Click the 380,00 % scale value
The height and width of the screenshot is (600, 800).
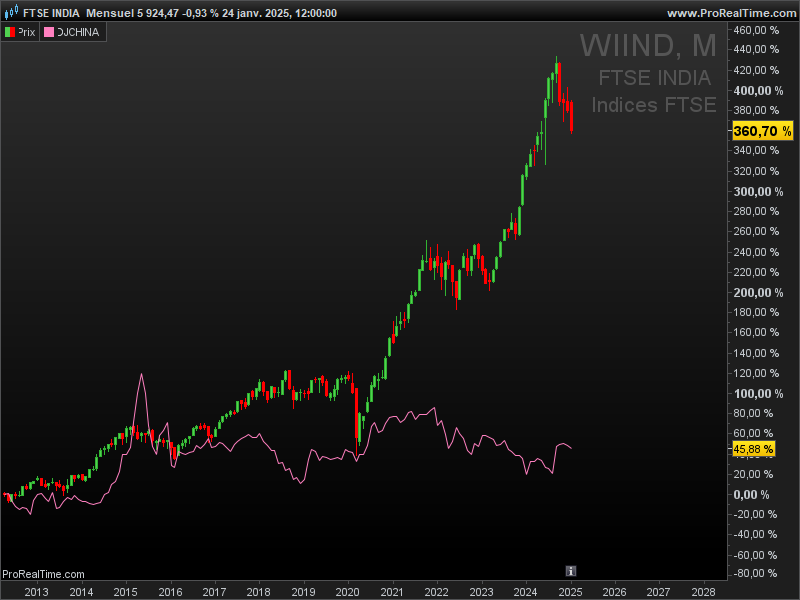coord(756,110)
